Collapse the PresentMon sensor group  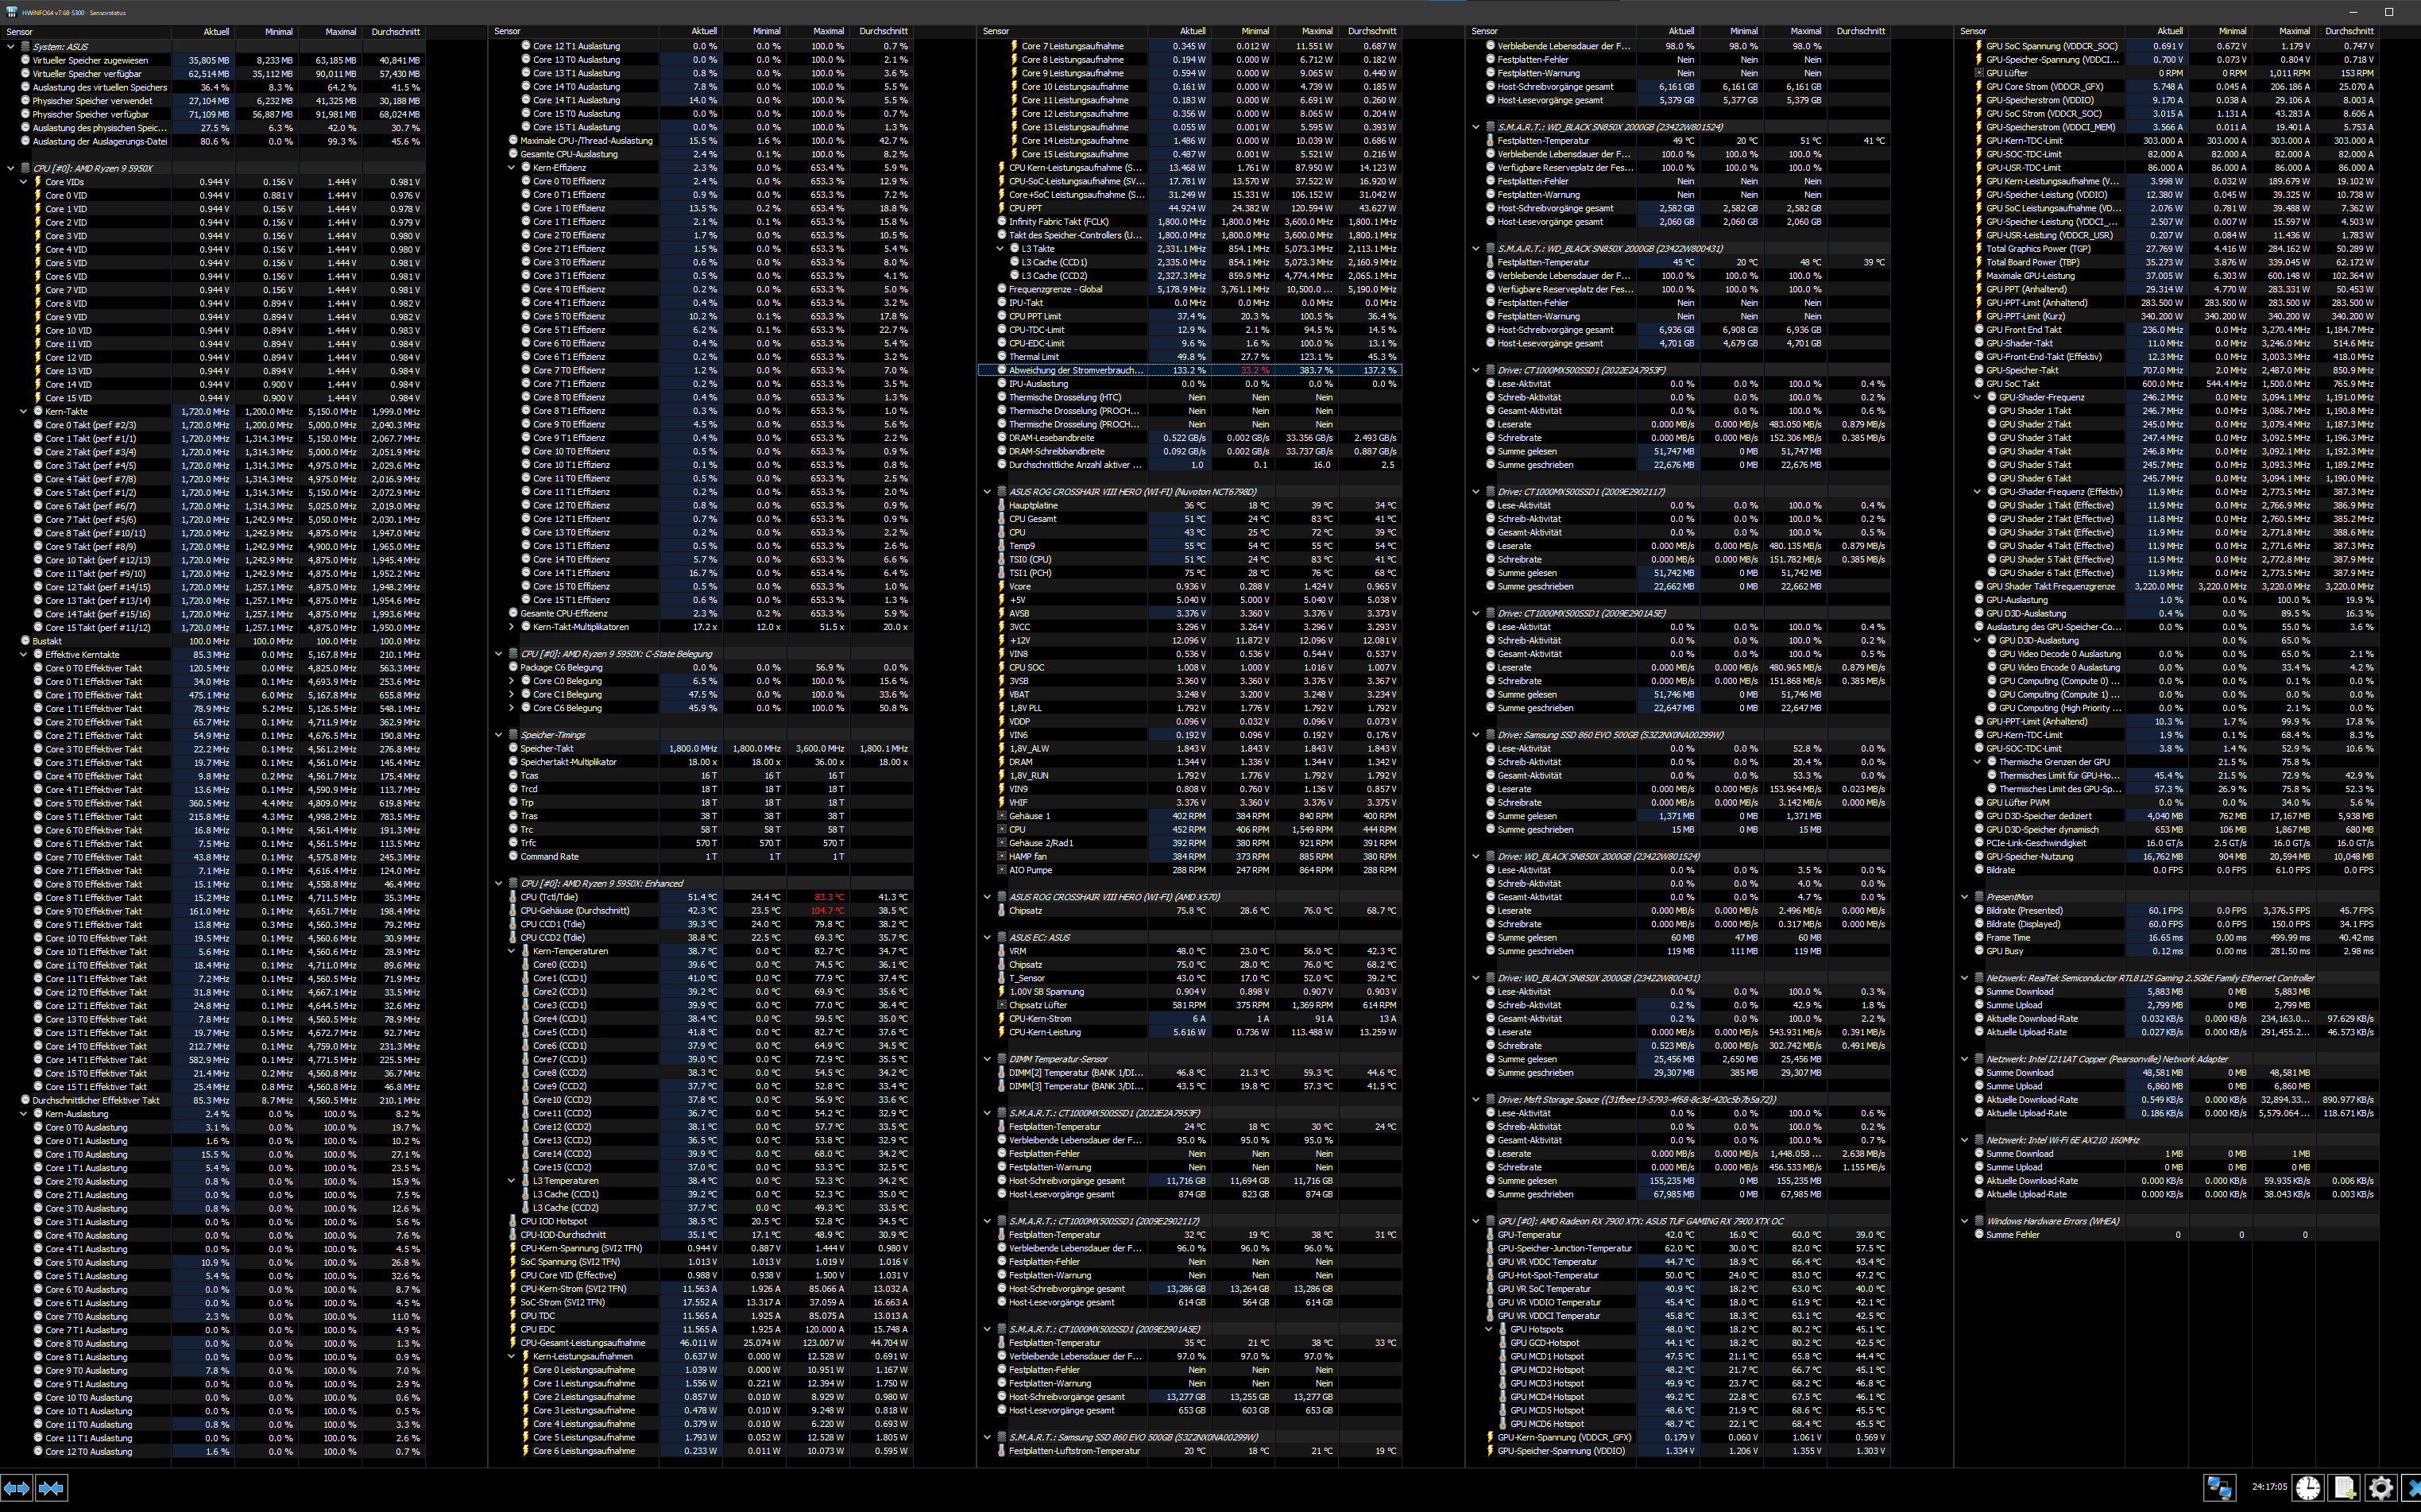pos(1965,897)
